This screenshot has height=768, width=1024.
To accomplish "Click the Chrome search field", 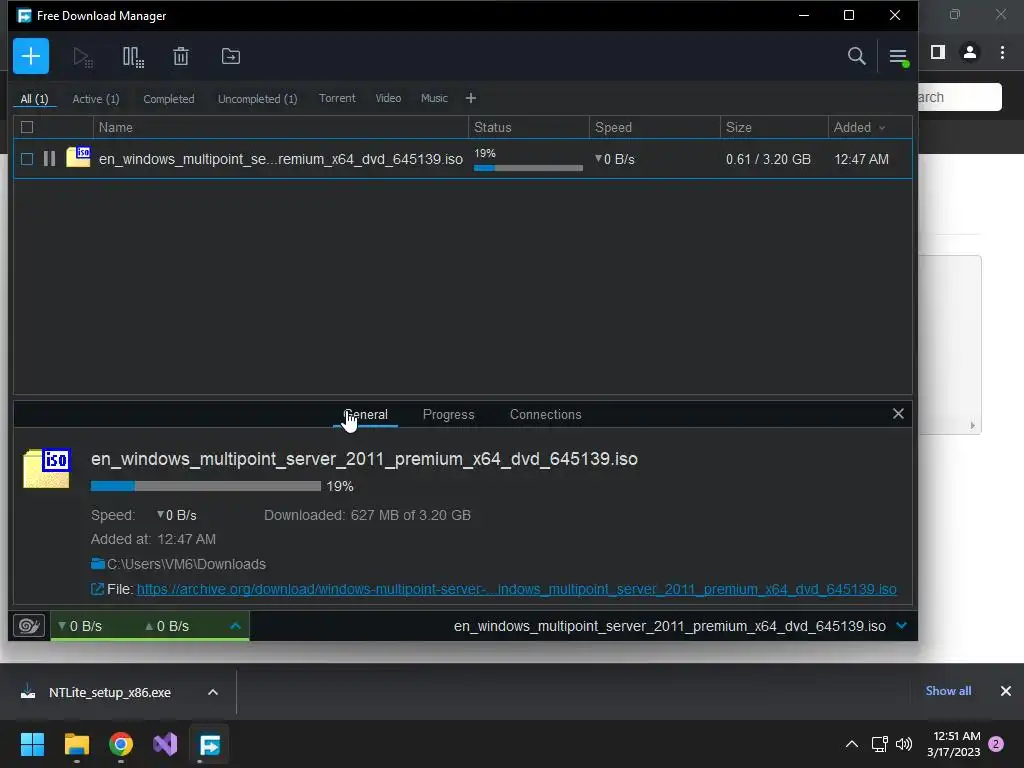I will point(960,97).
